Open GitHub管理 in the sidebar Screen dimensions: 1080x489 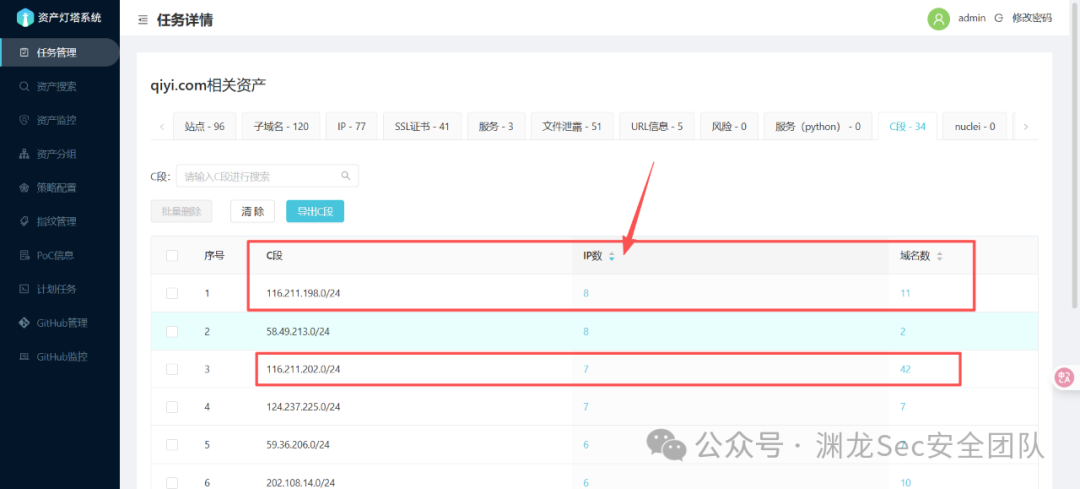[60, 322]
